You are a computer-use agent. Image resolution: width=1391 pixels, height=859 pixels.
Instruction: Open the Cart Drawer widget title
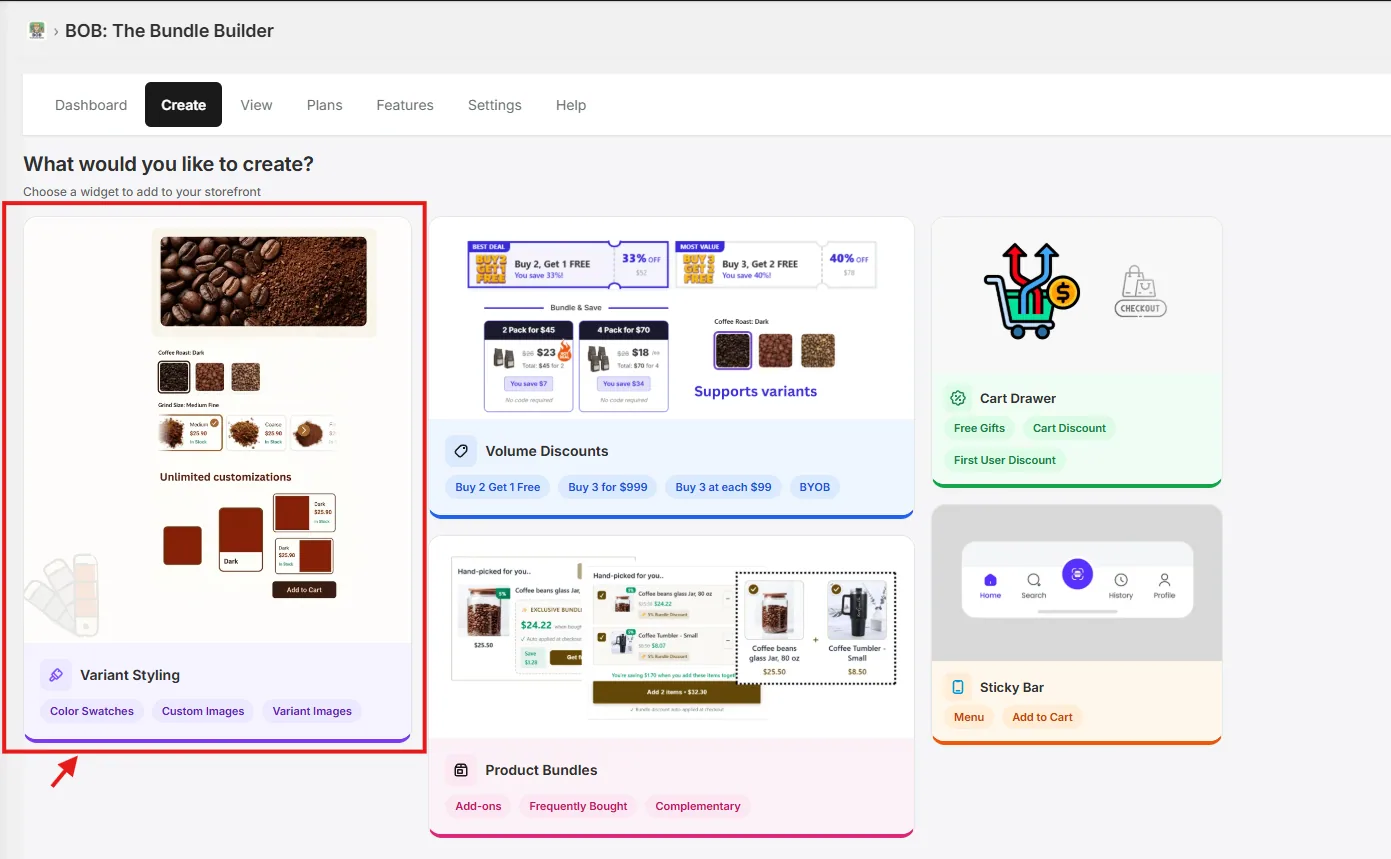pos(1018,398)
